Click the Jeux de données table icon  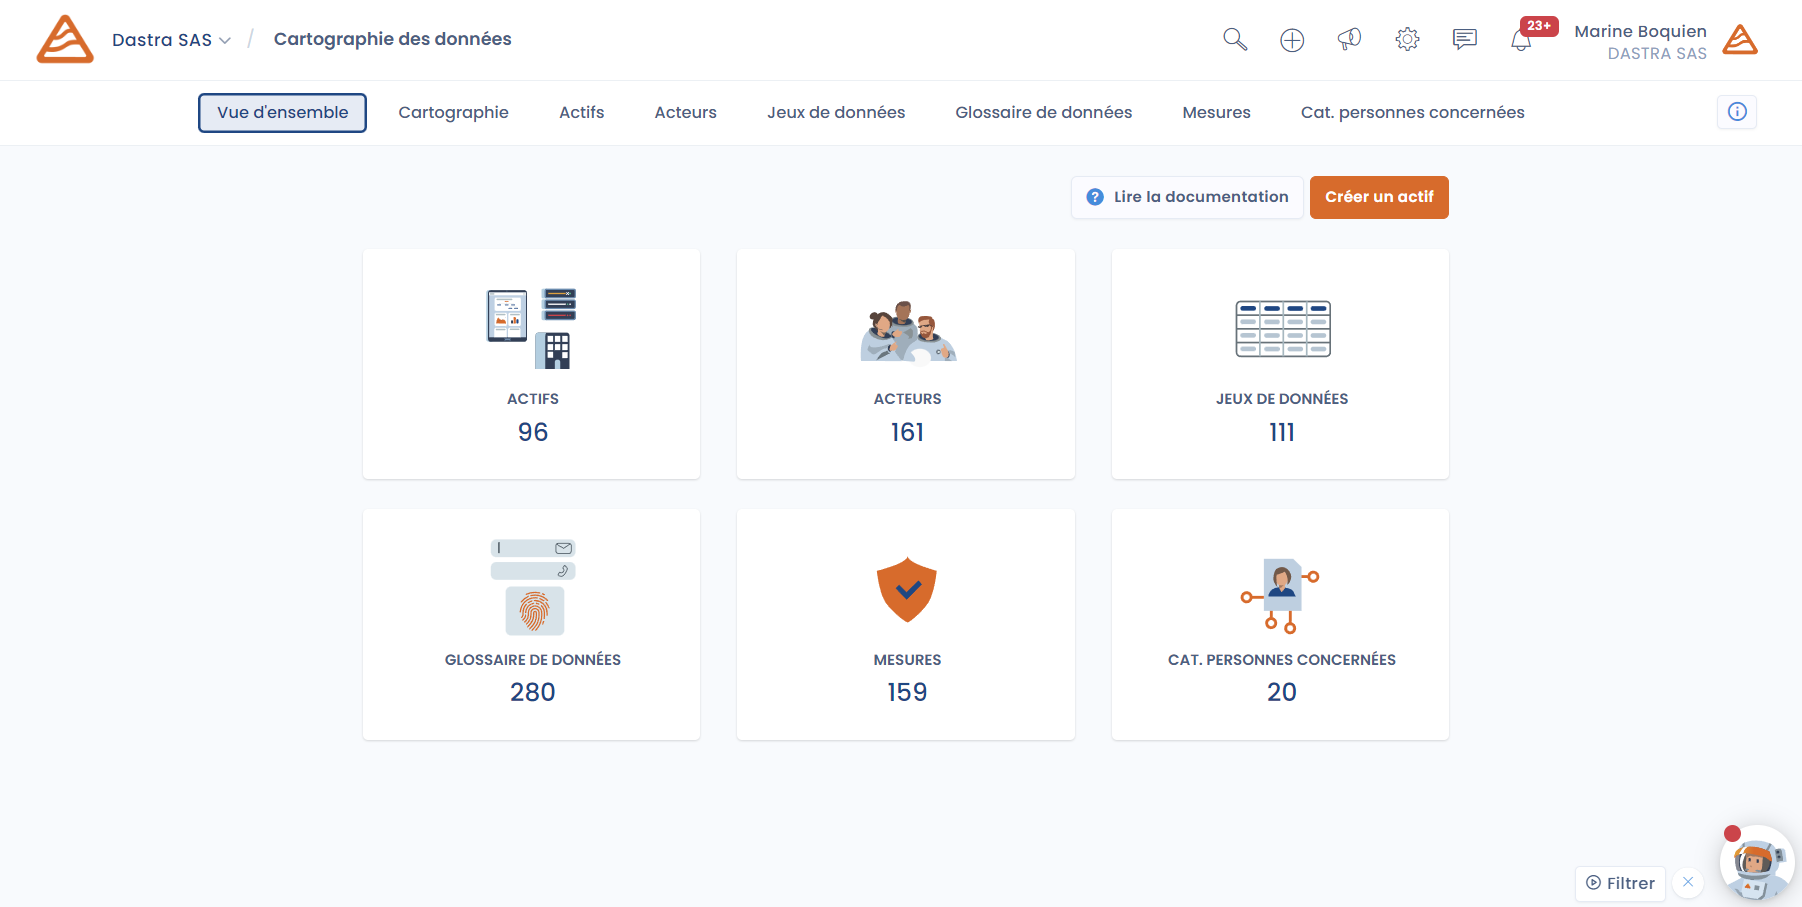click(x=1283, y=329)
